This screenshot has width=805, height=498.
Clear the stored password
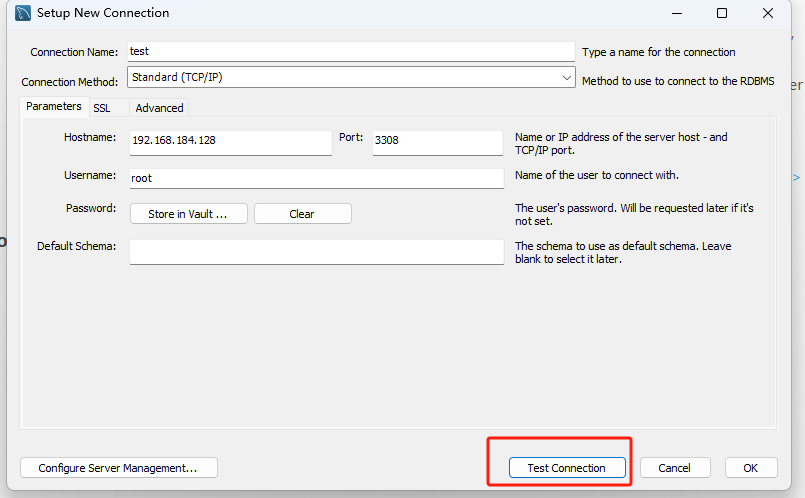pyautogui.click(x=302, y=214)
